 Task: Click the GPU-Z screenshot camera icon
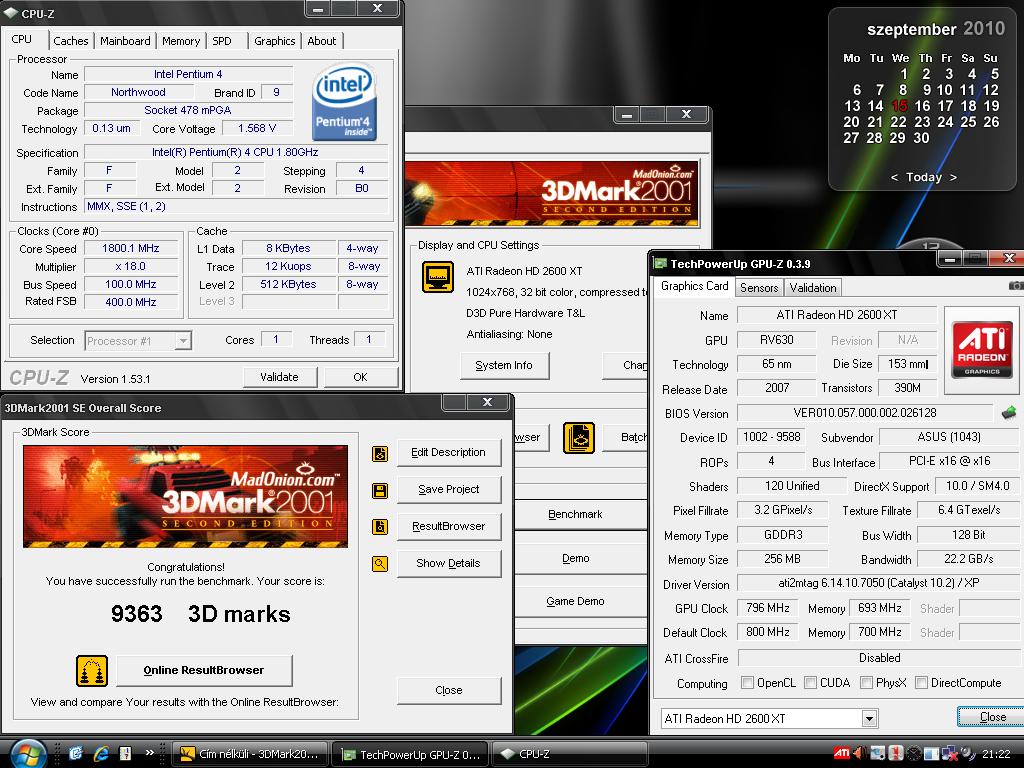coord(1016,286)
